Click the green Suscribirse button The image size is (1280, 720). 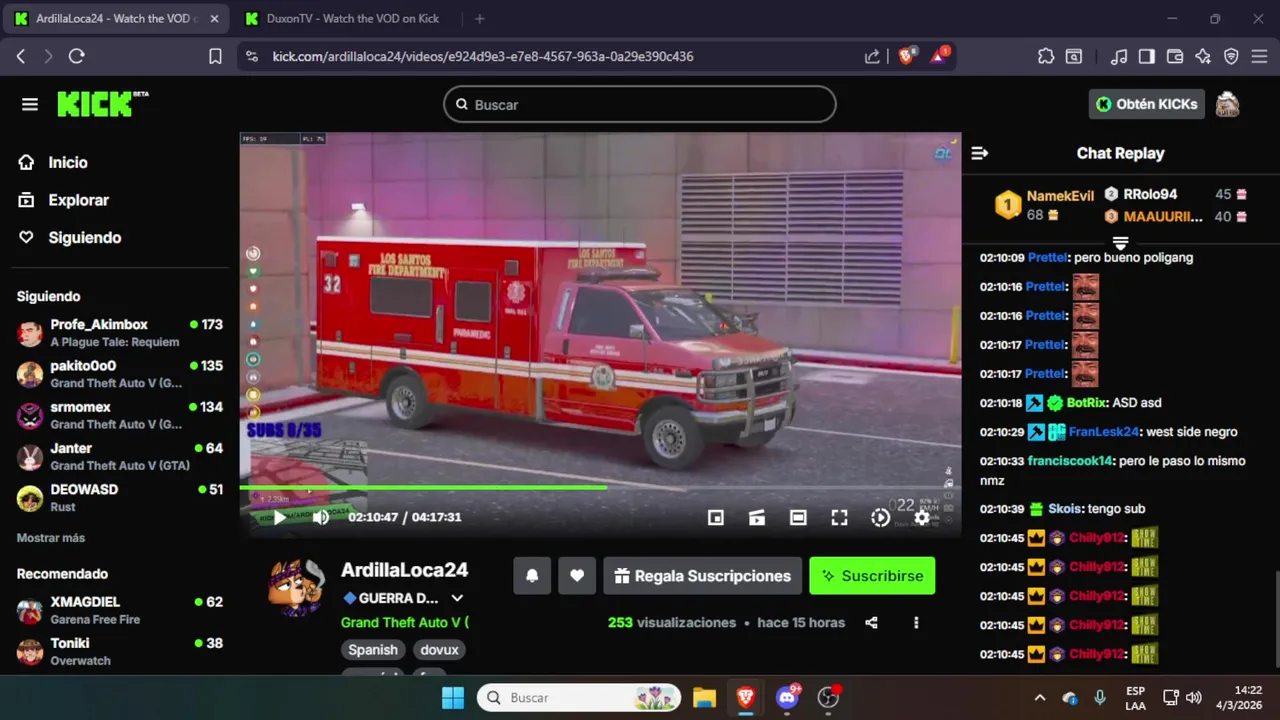click(x=872, y=576)
